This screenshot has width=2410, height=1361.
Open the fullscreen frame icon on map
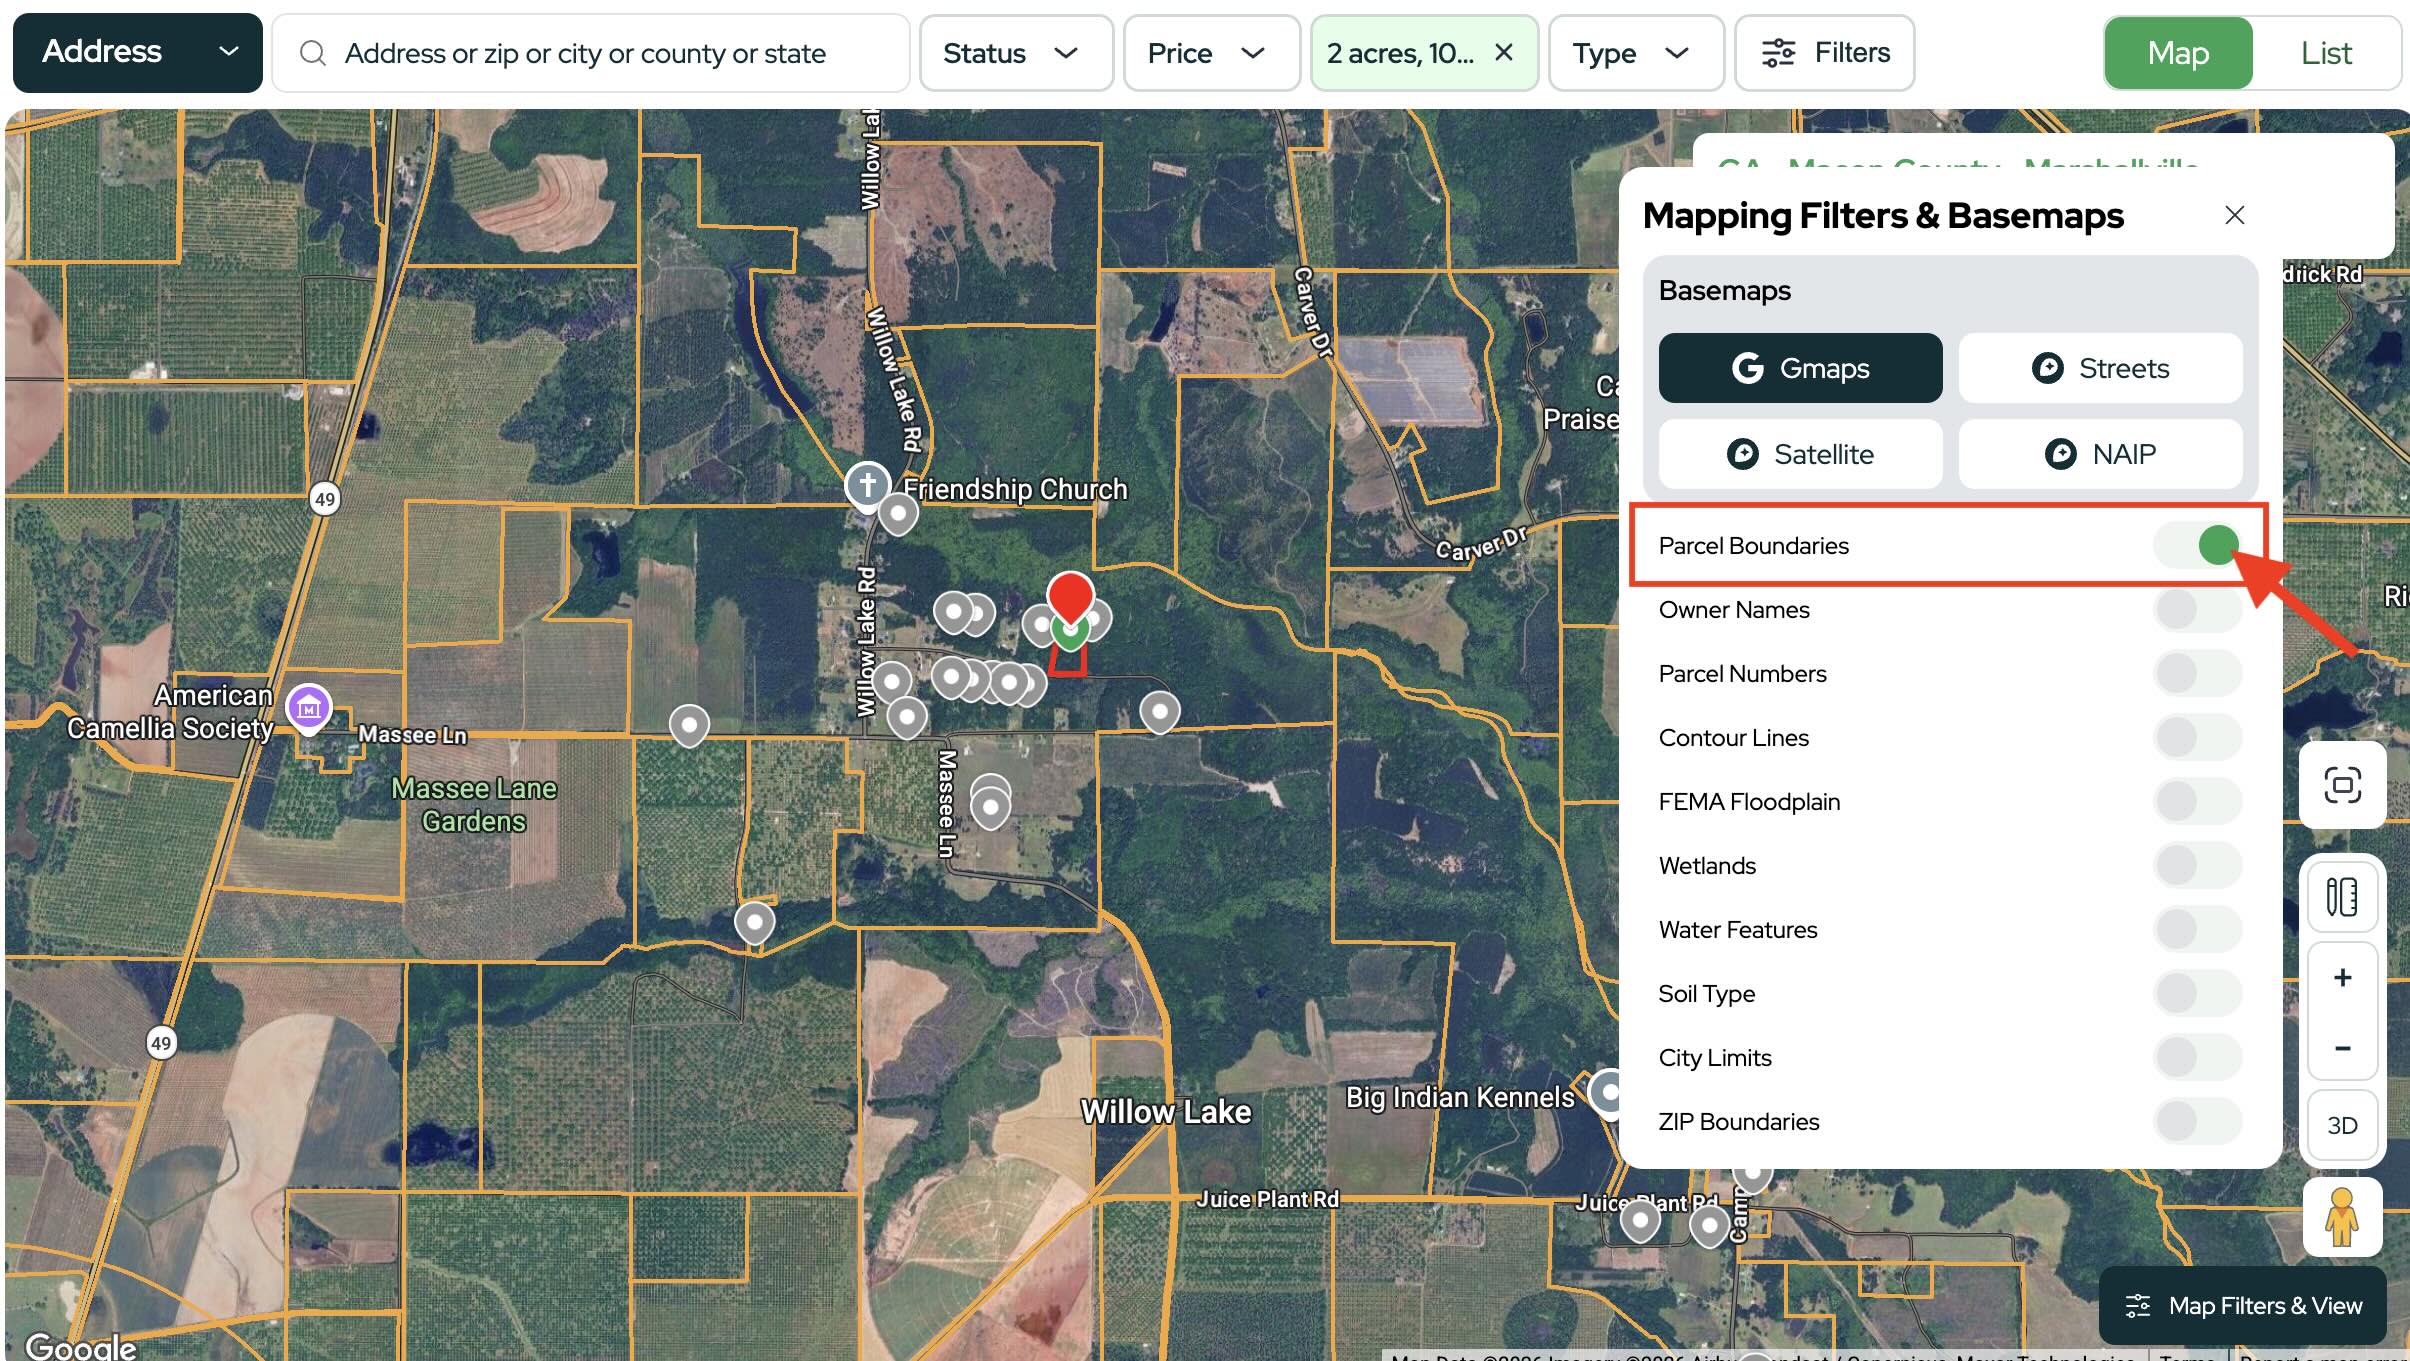pos(2342,785)
